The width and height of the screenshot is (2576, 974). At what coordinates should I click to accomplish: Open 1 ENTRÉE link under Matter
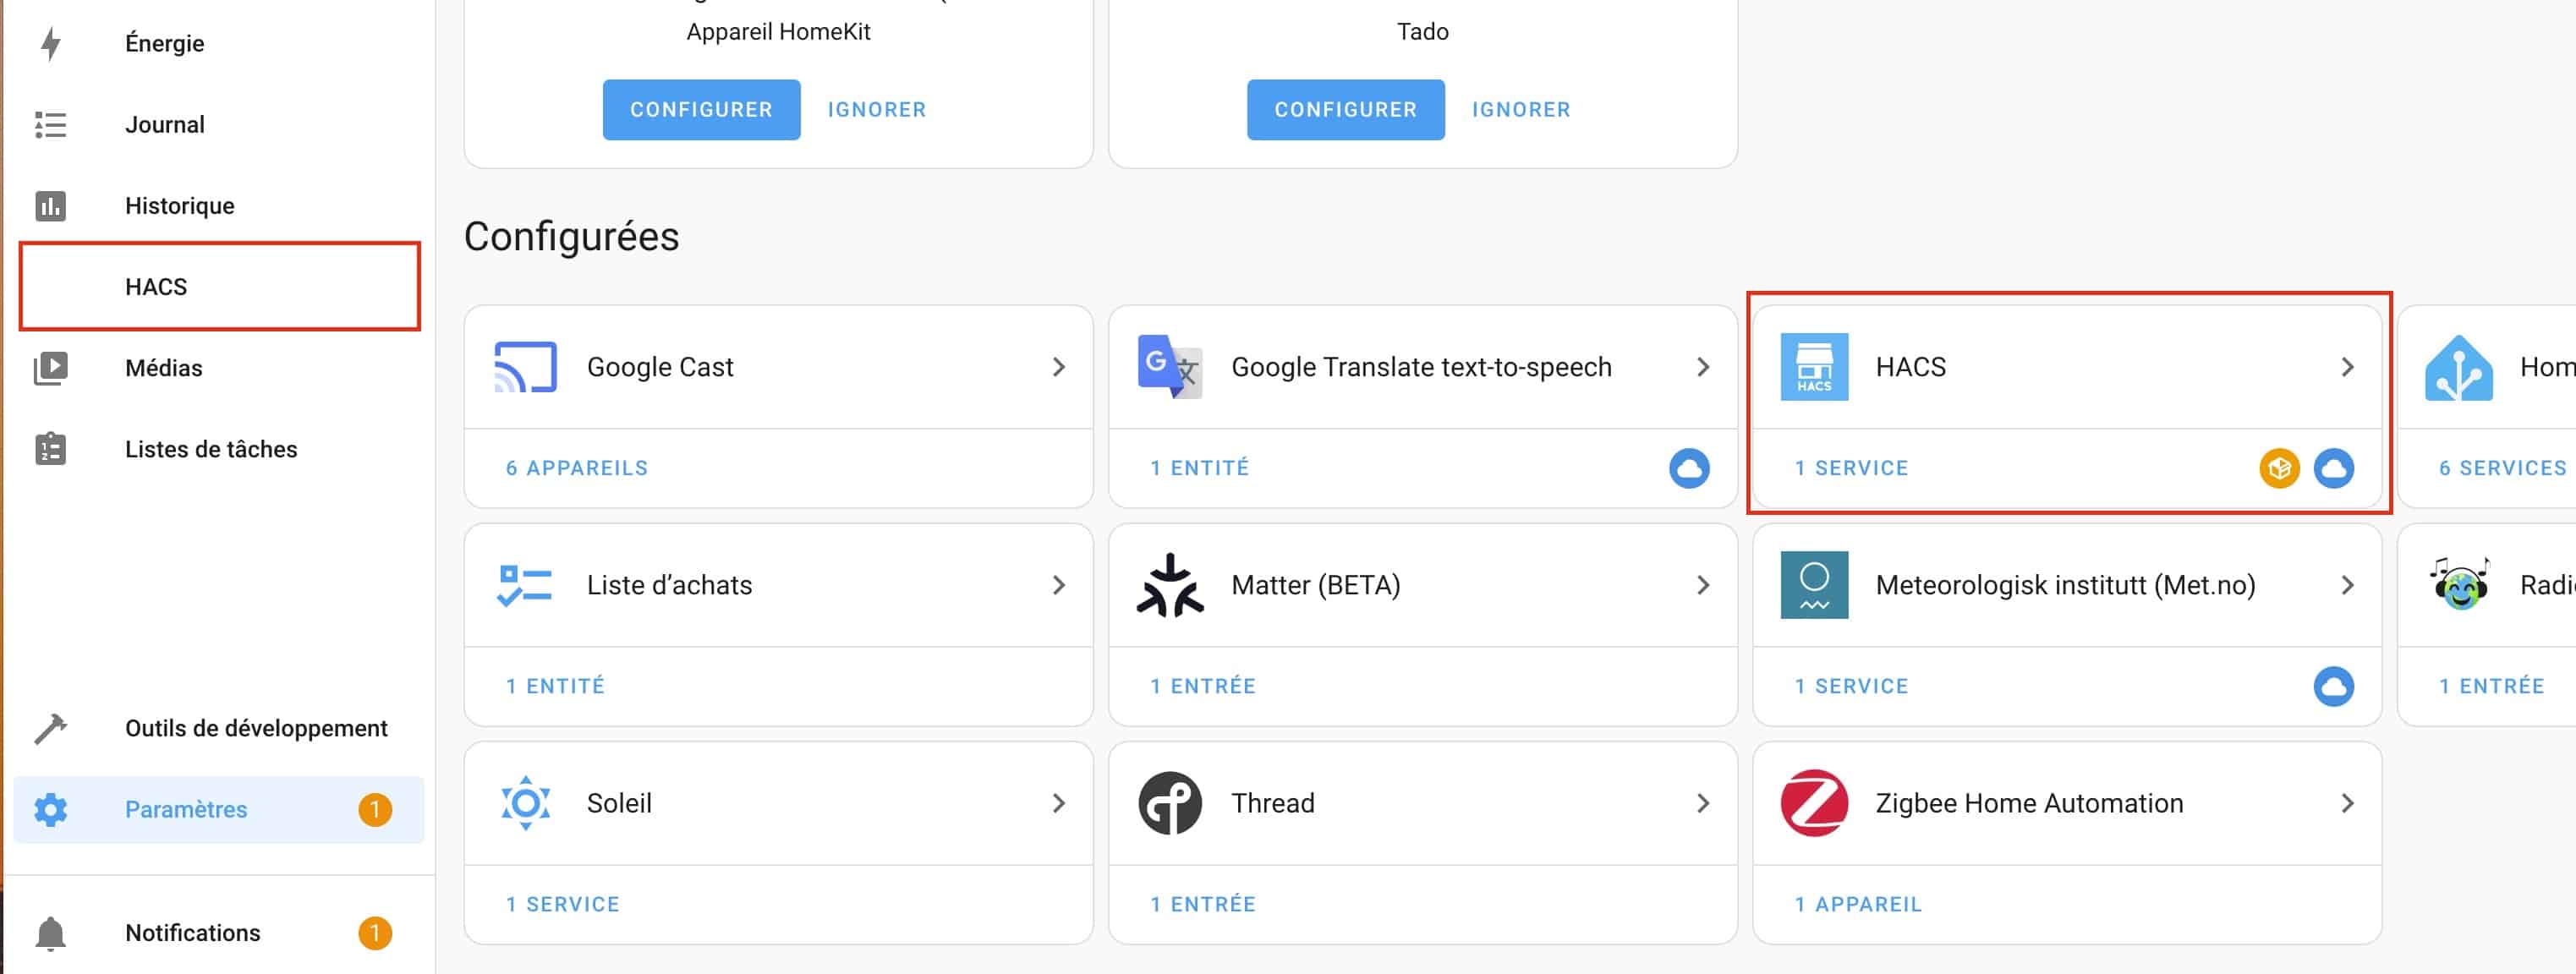tap(1202, 686)
